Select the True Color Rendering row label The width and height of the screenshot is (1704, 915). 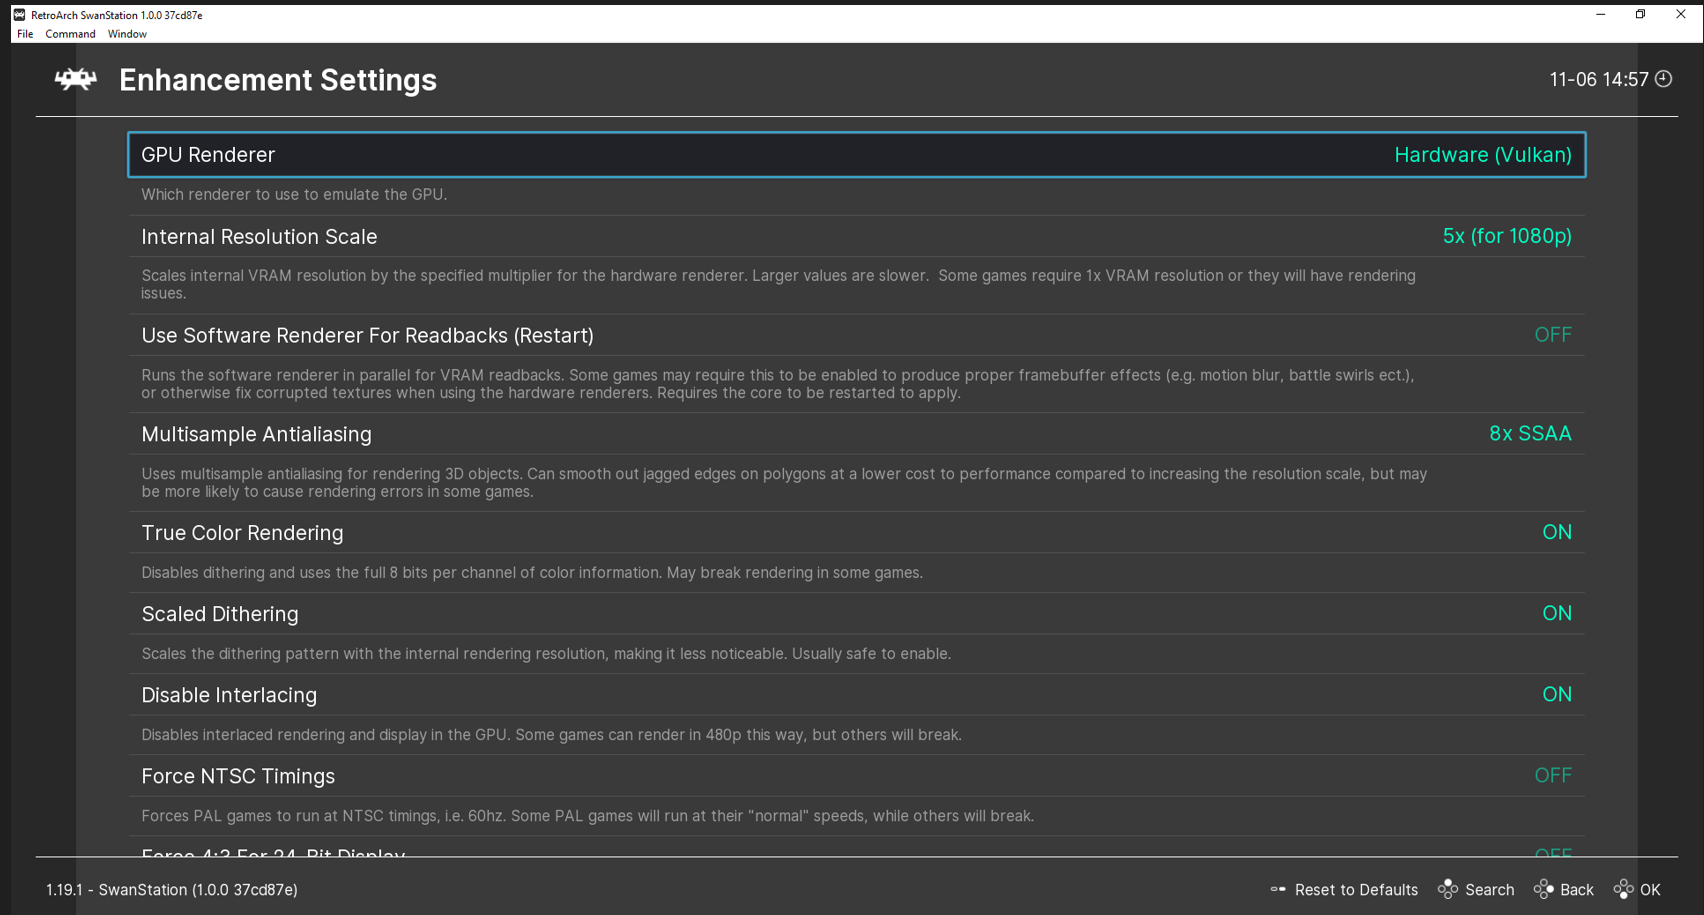click(x=242, y=533)
